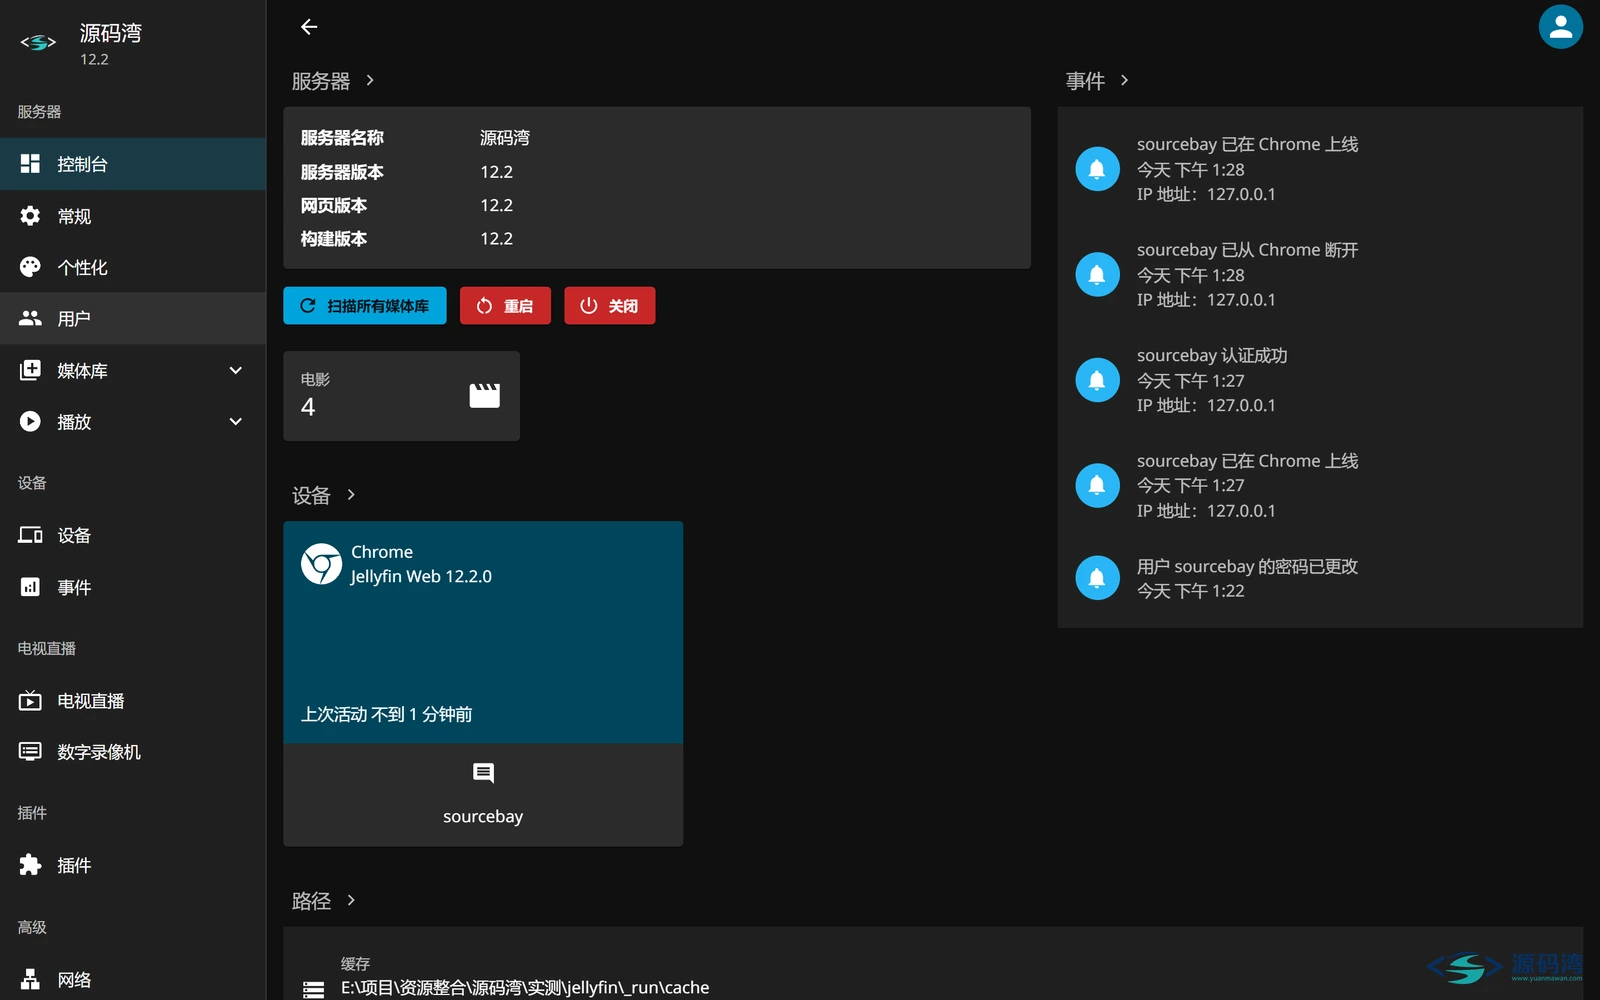Open the user profile avatar menu
The image size is (1600, 1000).
click(x=1560, y=27)
